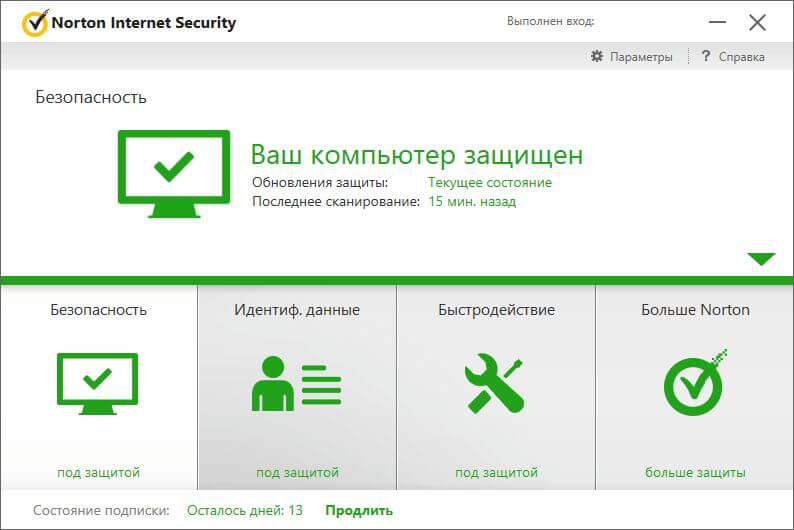The width and height of the screenshot is (794, 530).
Task: Open the Больше Norton tile label
Action: tap(695, 310)
